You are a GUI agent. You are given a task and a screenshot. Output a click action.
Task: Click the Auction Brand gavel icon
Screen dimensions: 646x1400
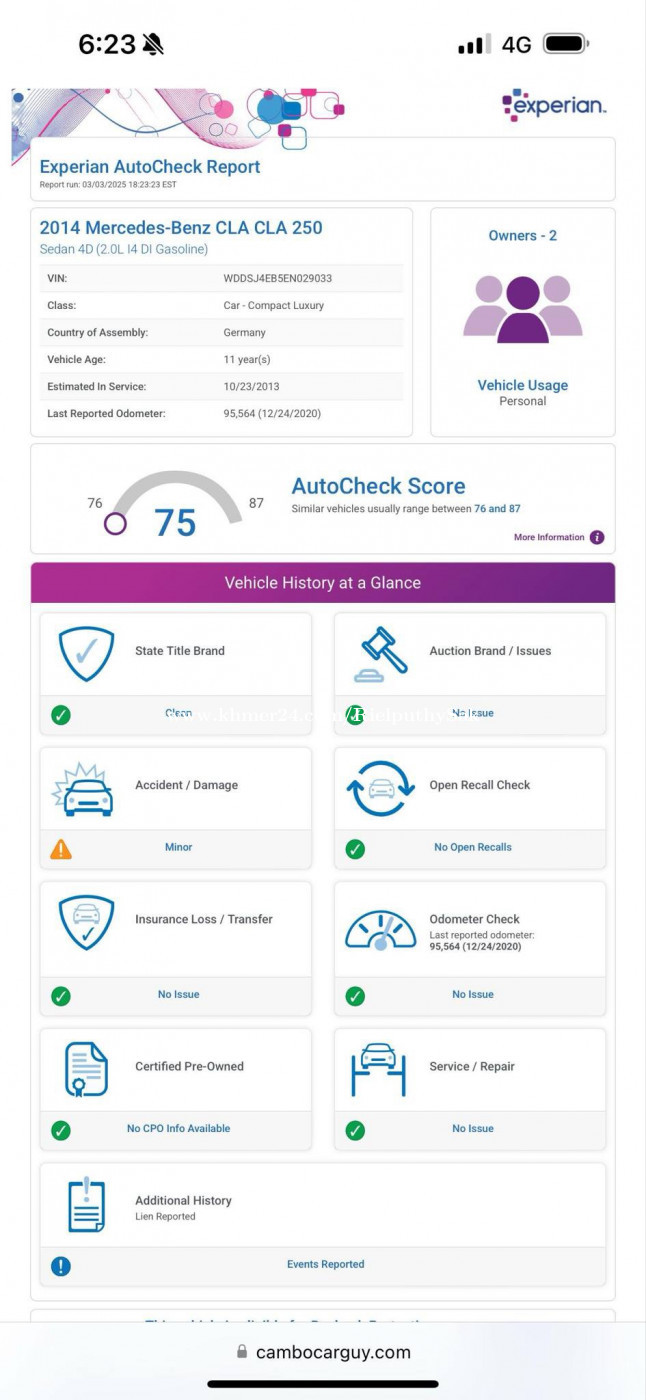tap(380, 654)
